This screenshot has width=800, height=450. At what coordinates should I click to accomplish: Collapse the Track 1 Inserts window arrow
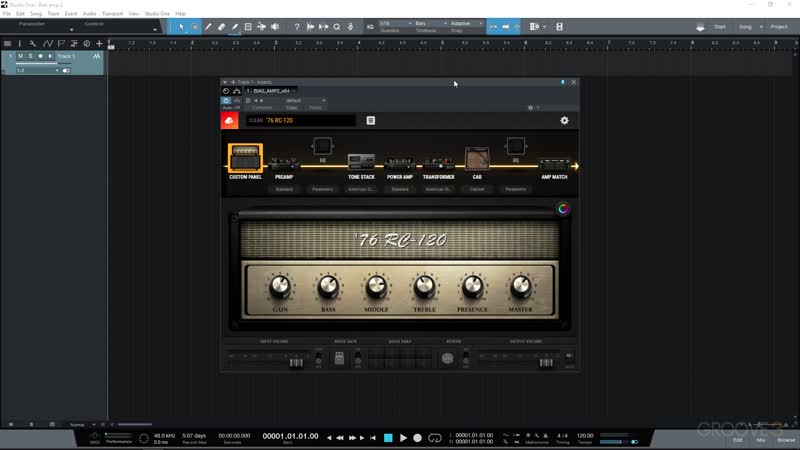[x=225, y=82]
